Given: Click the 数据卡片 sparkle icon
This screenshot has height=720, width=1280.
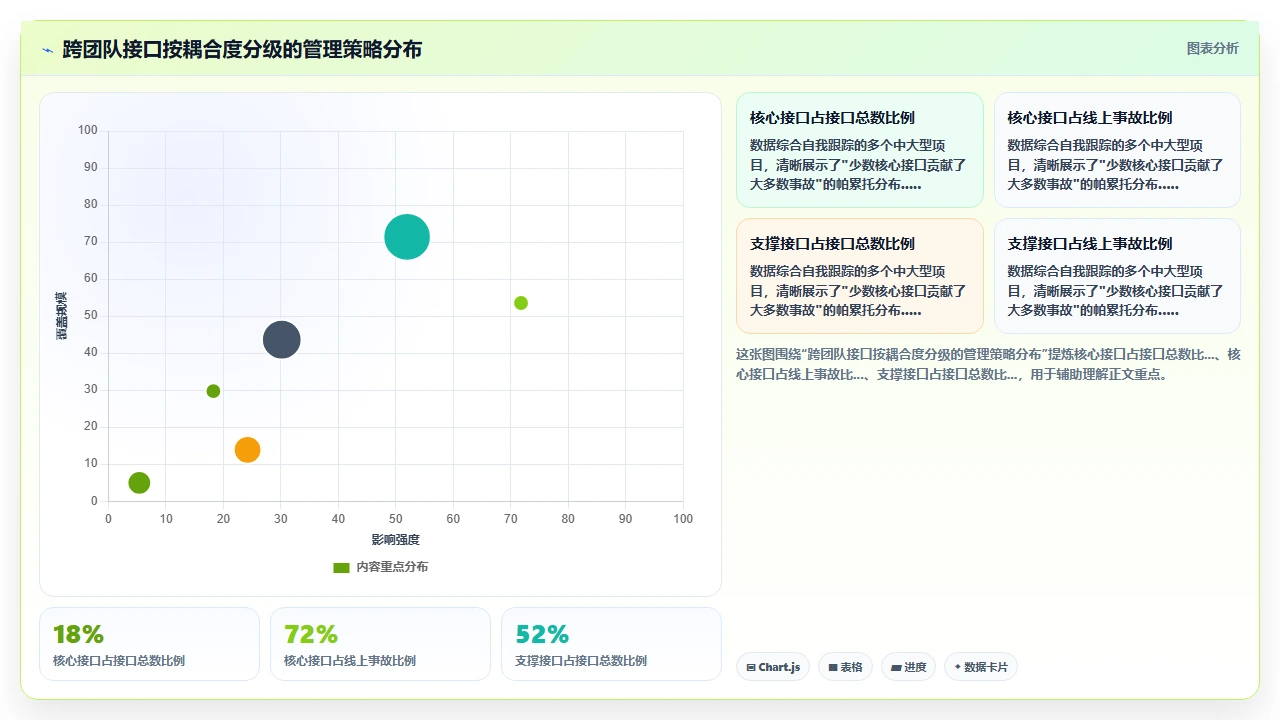Looking at the screenshot, I should 958,667.
